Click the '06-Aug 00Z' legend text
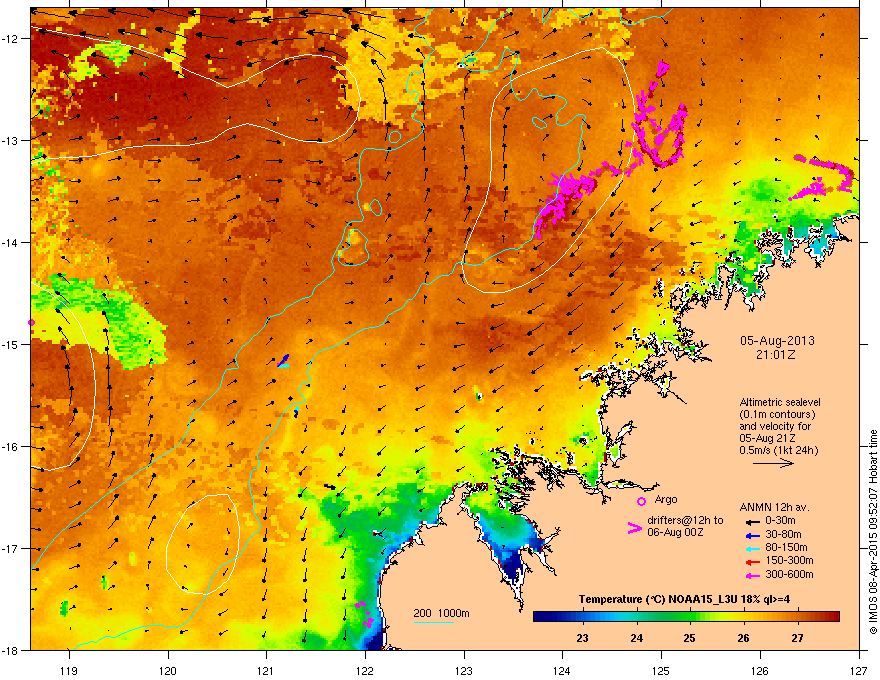880x680 pixels. 675,532
